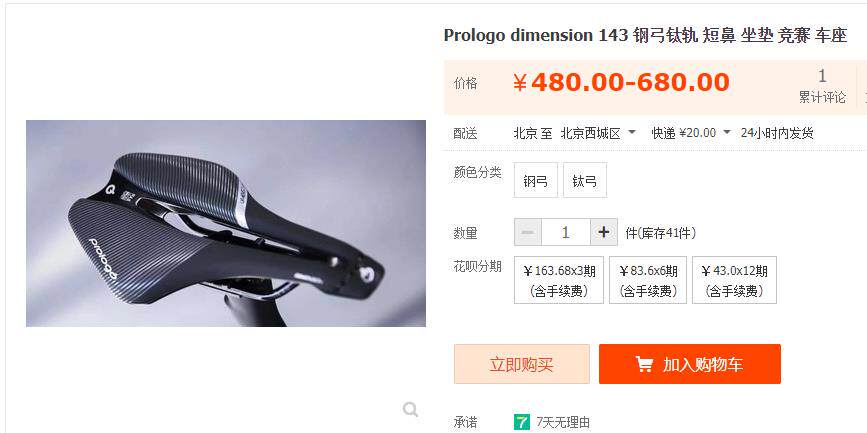Open the 北京西城区 delivery area dropdown
The image size is (867, 433).
[x=598, y=133]
